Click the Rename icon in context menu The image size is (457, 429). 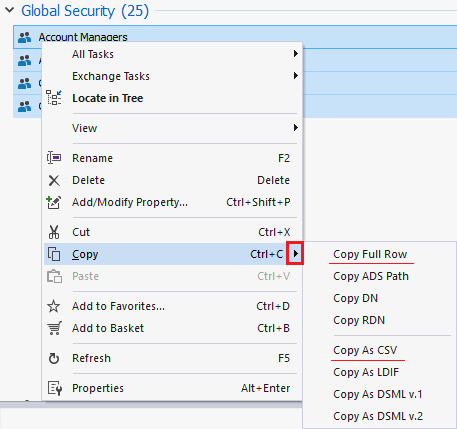click(x=54, y=158)
